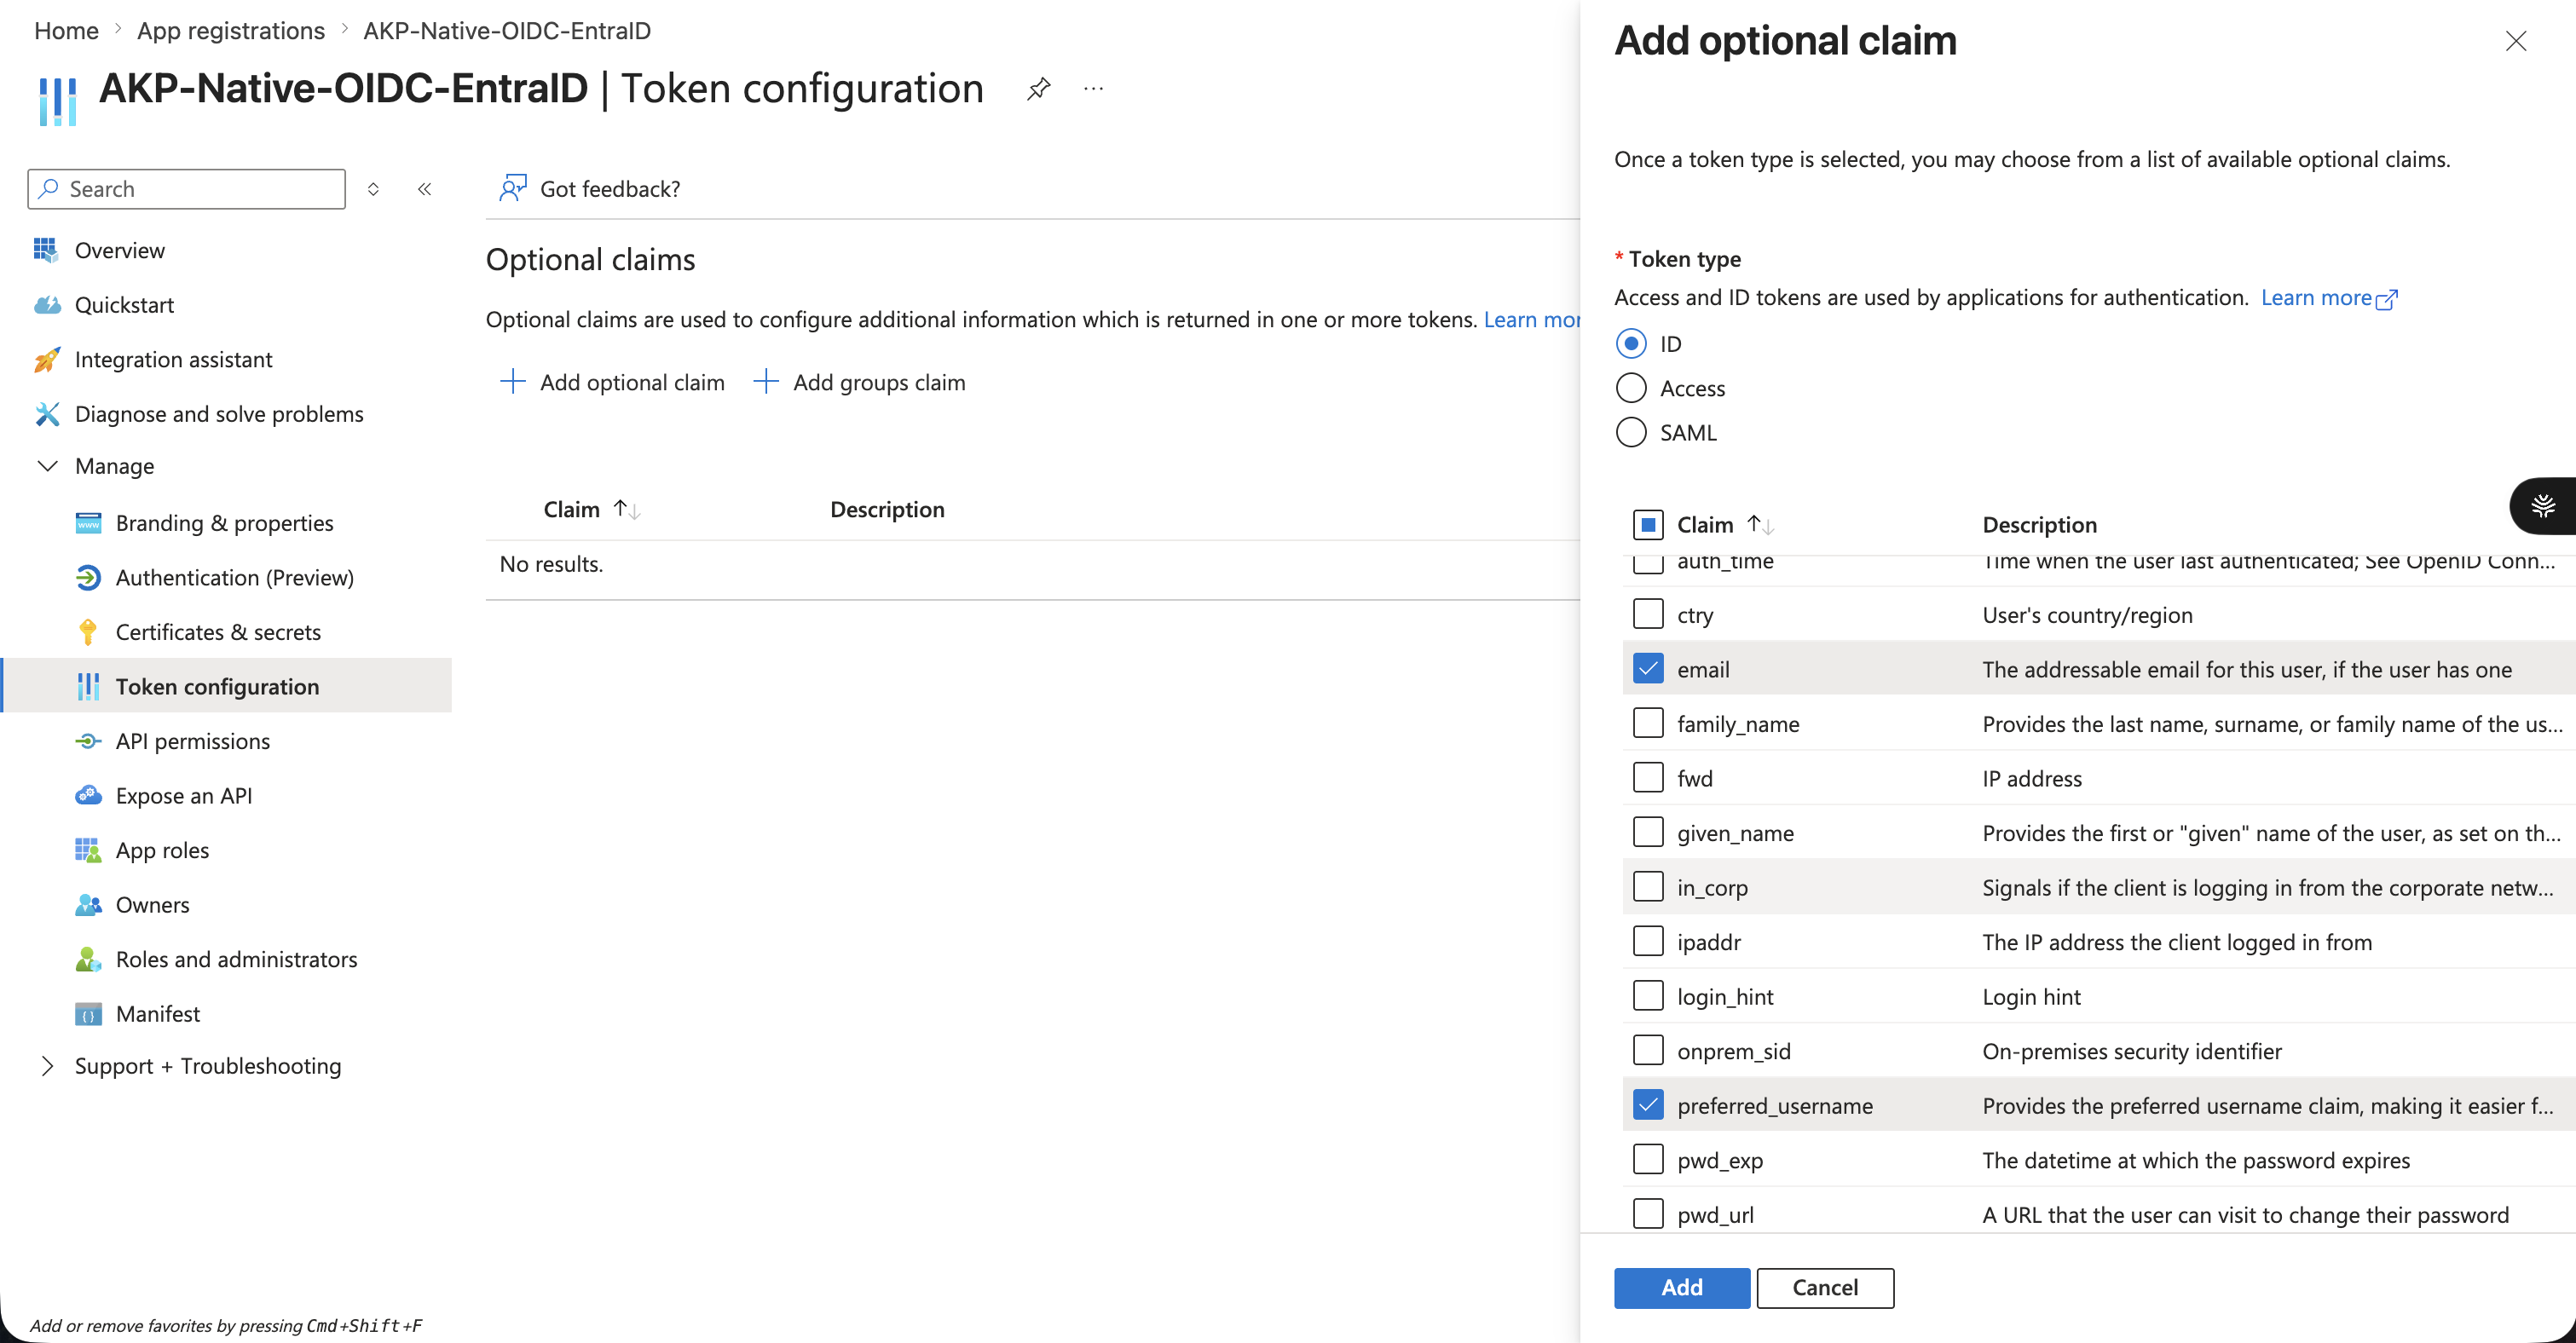
Task: Click the Expose an API cloud icon
Action: click(x=88, y=795)
